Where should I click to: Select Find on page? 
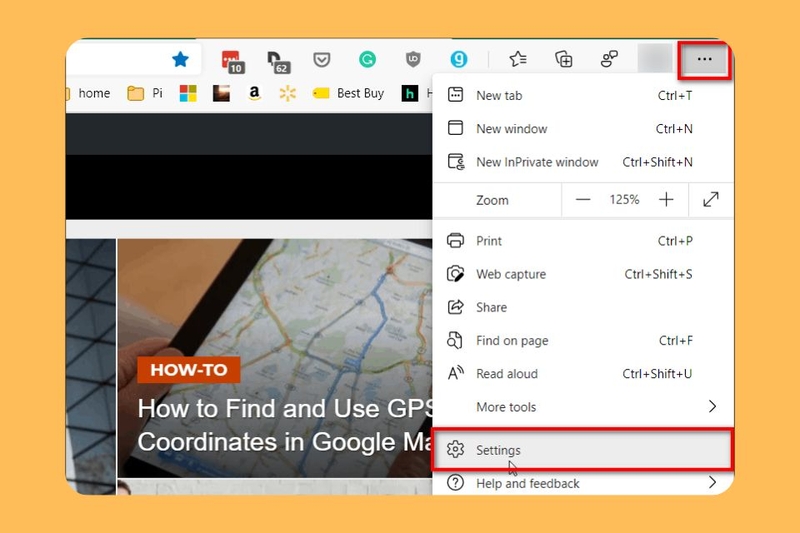pyautogui.click(x=583, y=340)
